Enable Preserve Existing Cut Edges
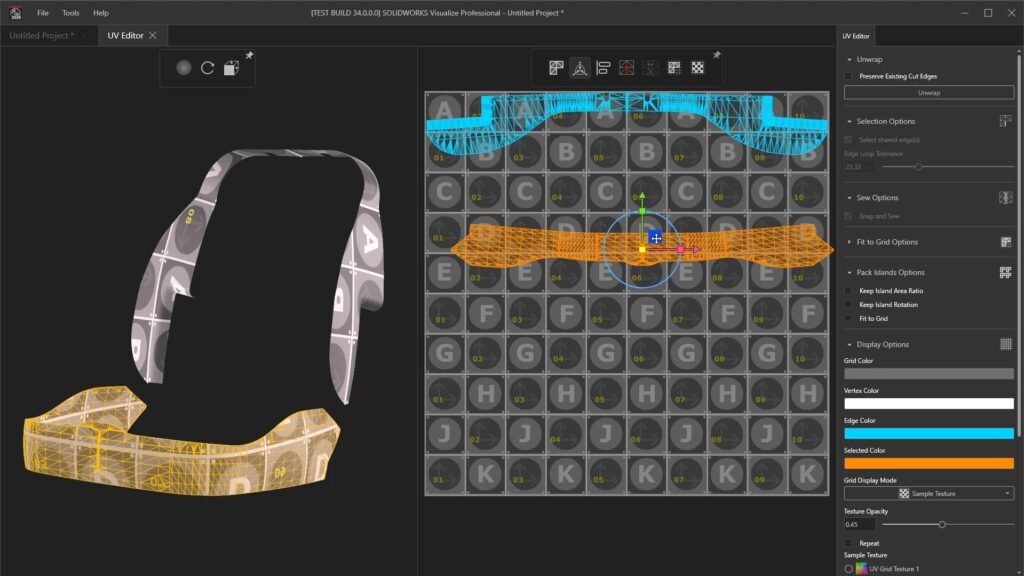 point(848,76)
